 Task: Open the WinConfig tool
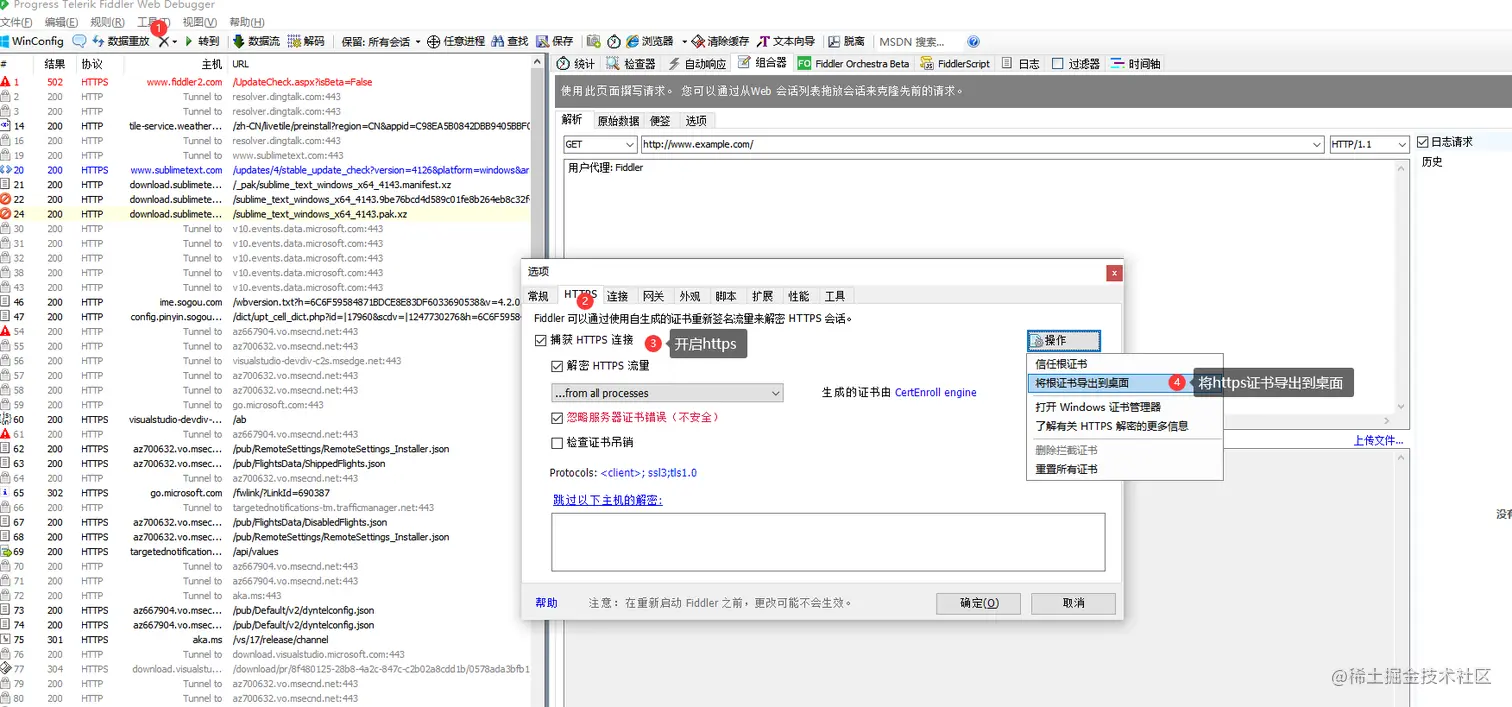[x=32, y=41]
